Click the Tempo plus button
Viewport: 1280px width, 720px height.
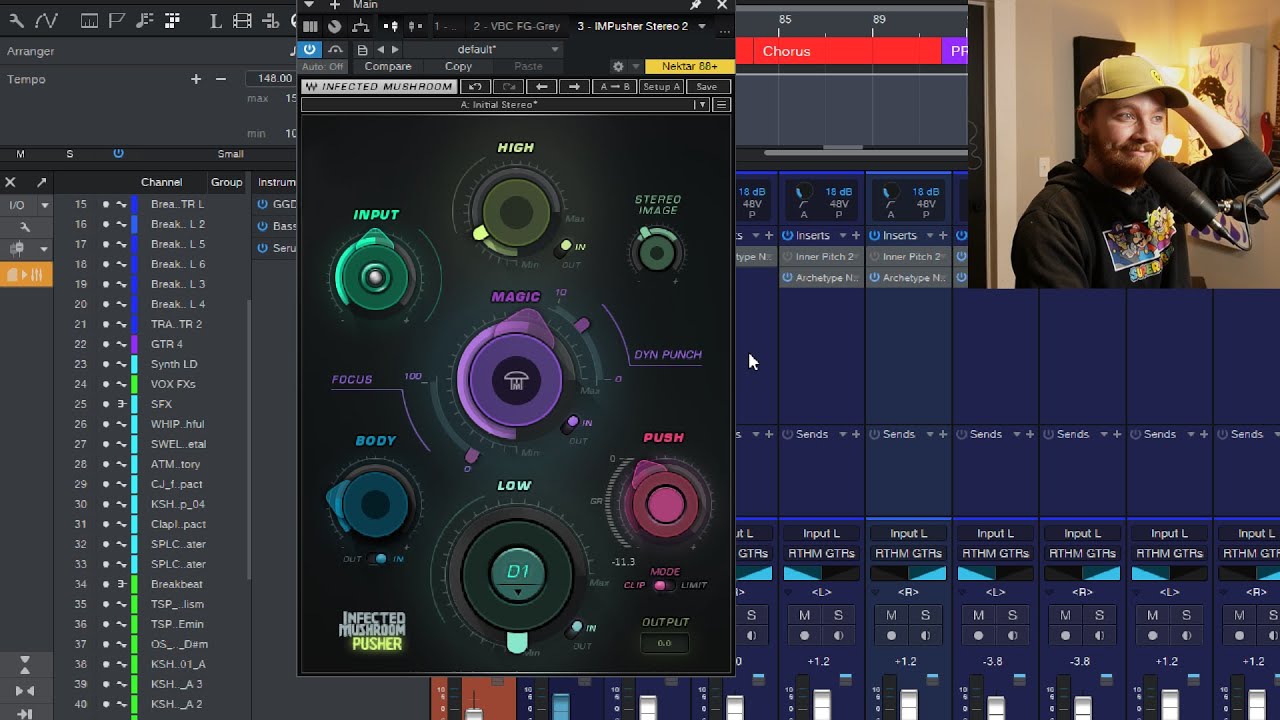[x=196, y=79]
